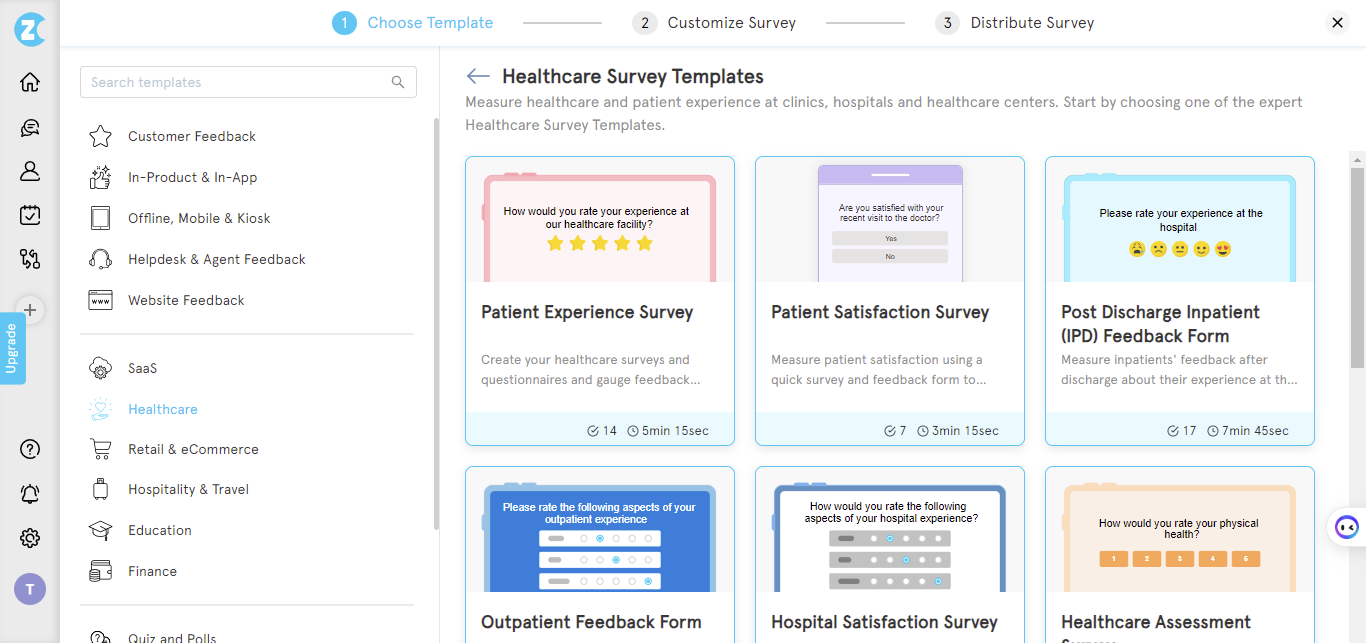The width and height of the screenshot is (1366, 643).
Task: Open the user avatar marked T
Action: click(29, 588)
